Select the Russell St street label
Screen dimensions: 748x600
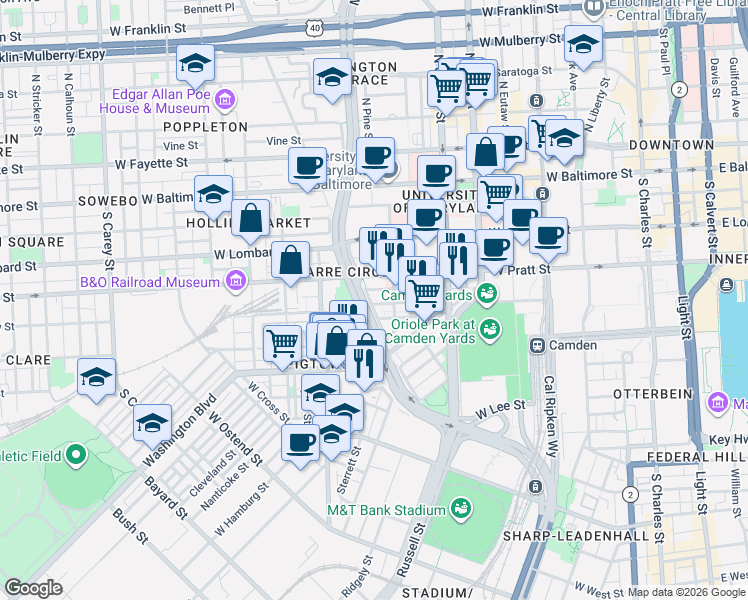[x=411, y=550]
